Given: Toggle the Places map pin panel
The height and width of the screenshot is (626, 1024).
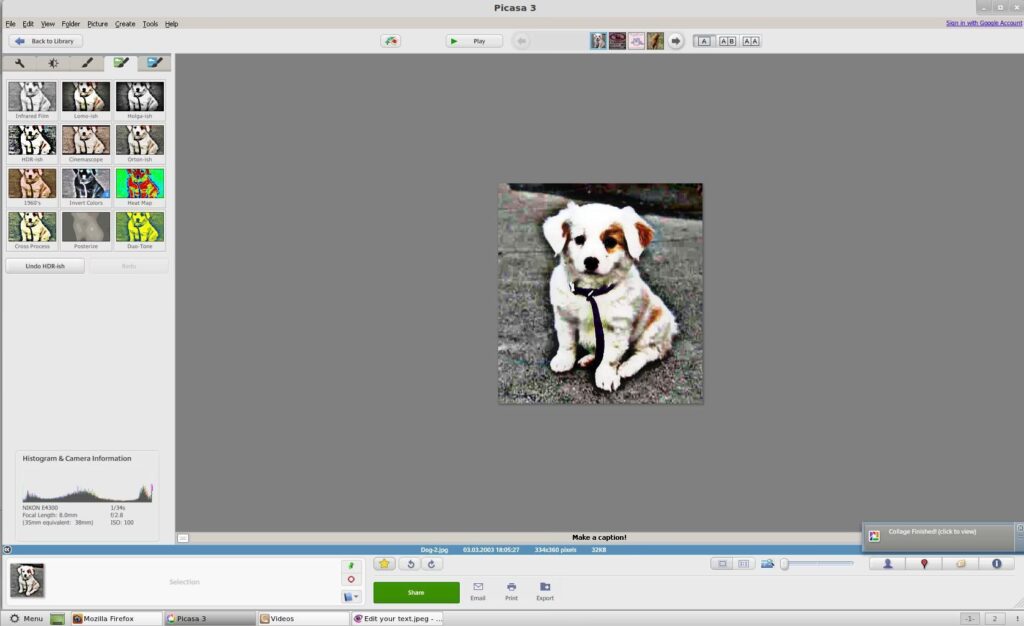Looking at the screenshot, I should click(924, 564).
